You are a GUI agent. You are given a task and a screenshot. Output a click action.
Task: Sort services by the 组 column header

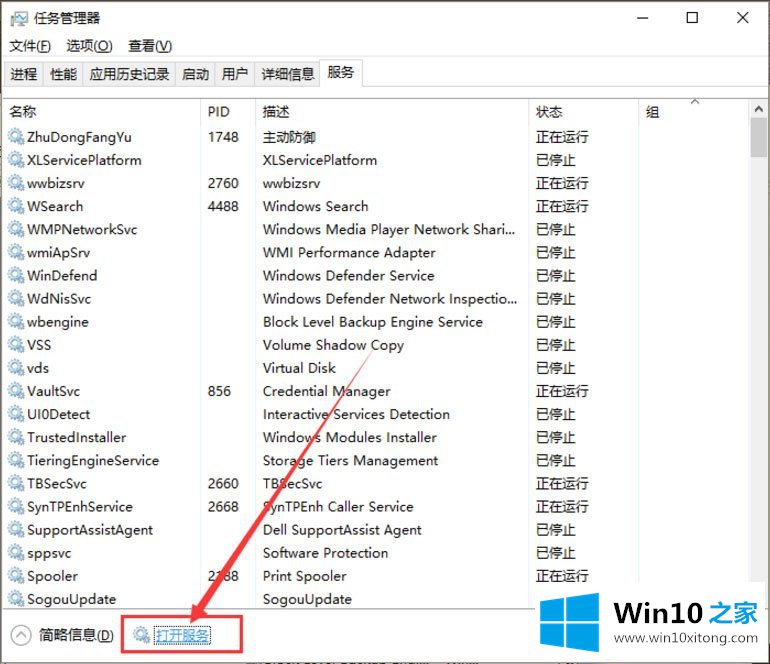694,112
